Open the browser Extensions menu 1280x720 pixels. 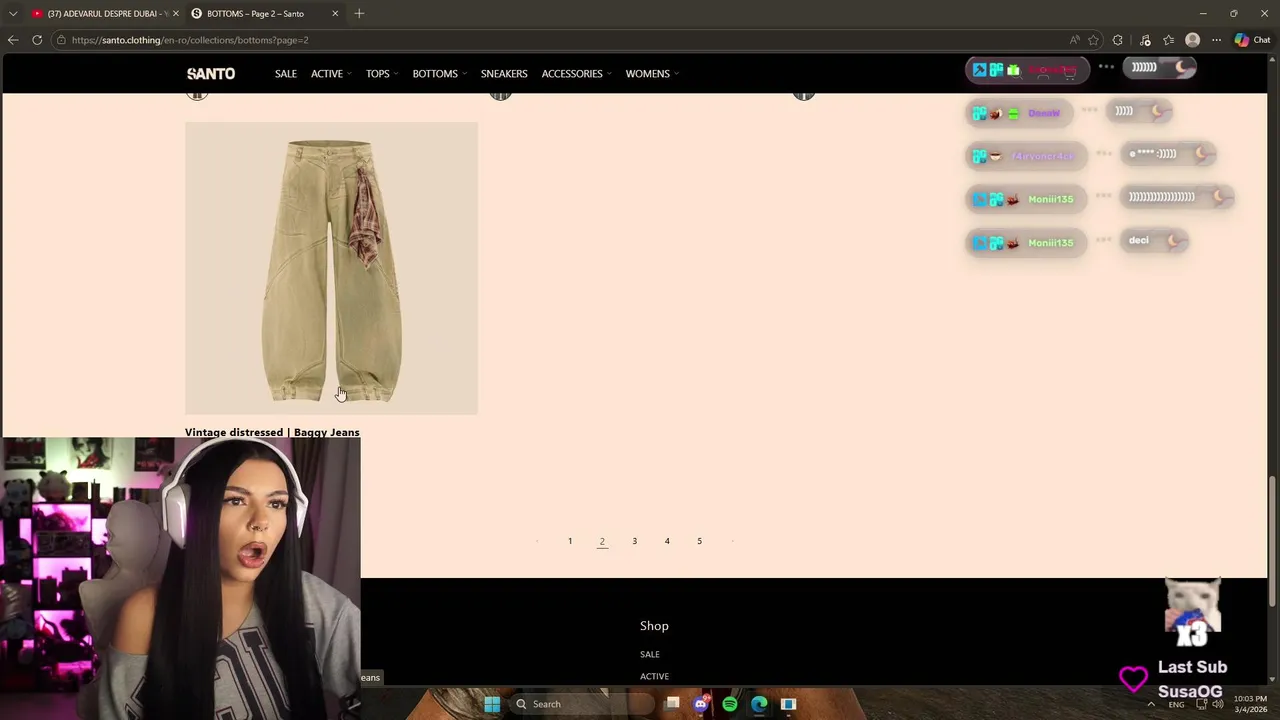click(1118, 40)
